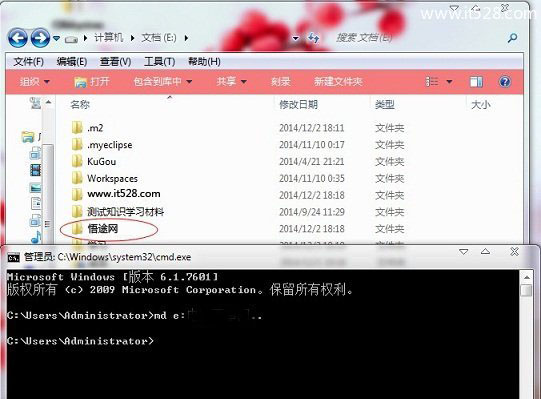Open the 文件(F) menu
The height and width of the screenshot is (399, 541).
pos(28,61)
